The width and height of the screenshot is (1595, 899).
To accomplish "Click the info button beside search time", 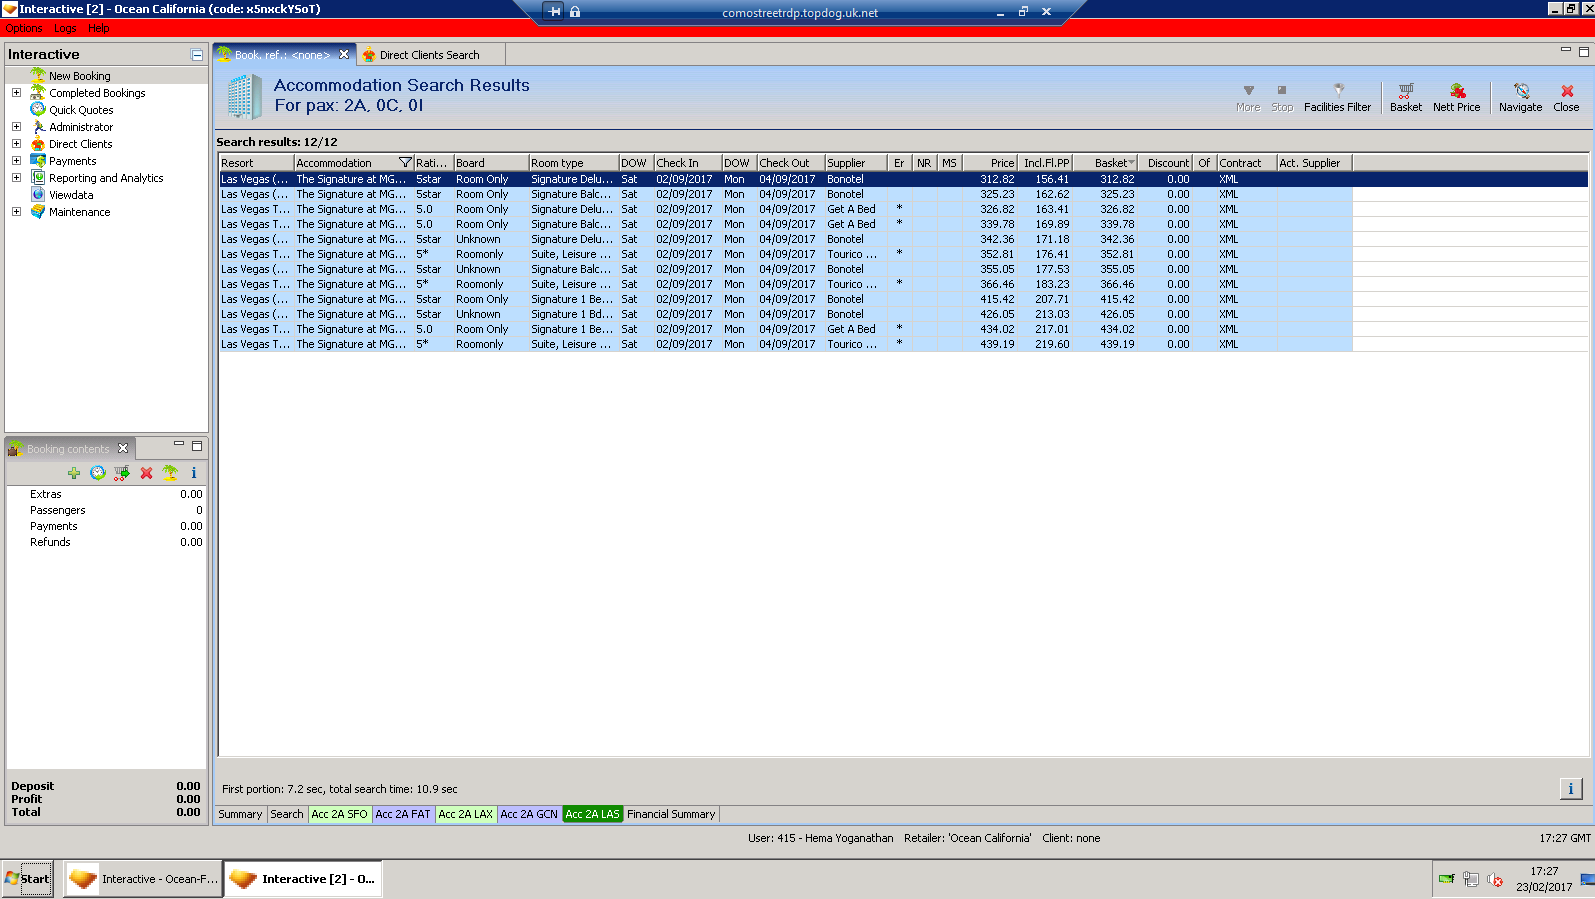I will [1571, 789].
